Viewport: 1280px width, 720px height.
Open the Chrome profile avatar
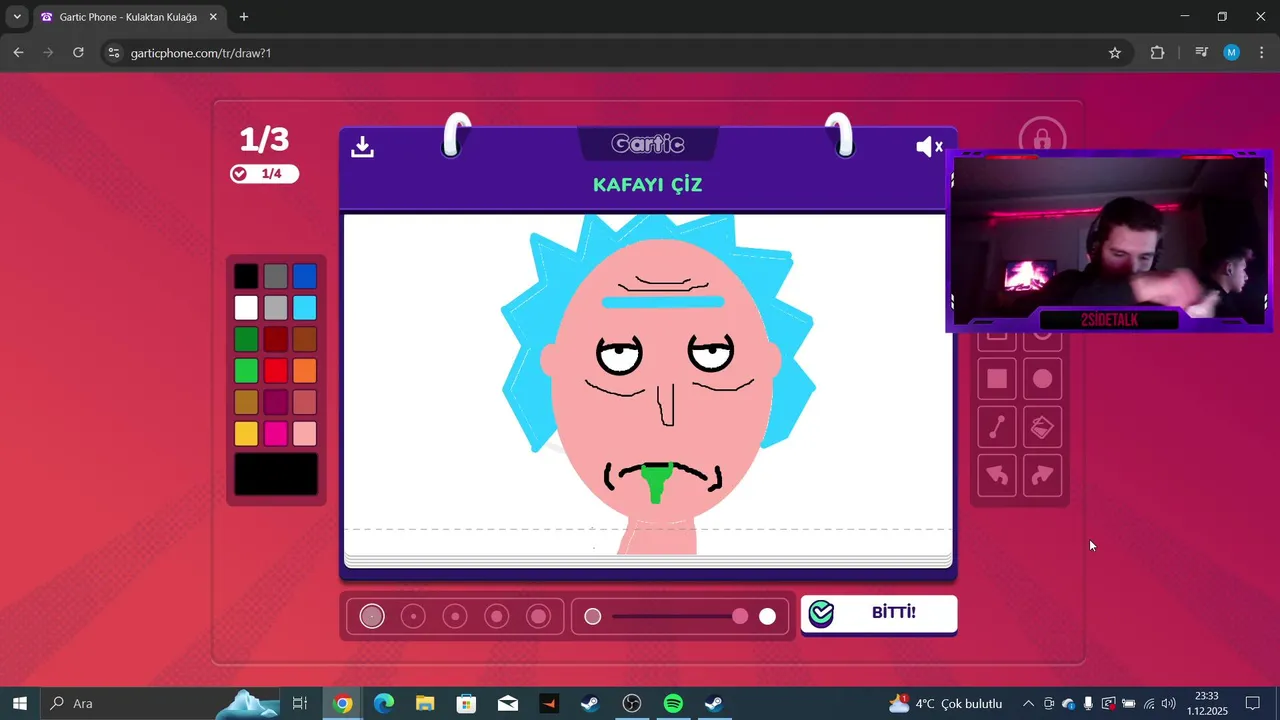(x=1232, y=53)
